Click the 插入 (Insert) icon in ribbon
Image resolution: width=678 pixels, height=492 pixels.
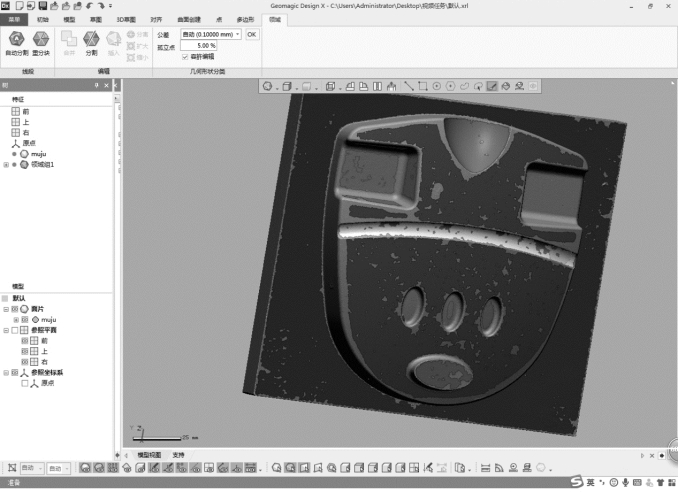(x=114, y=39)
